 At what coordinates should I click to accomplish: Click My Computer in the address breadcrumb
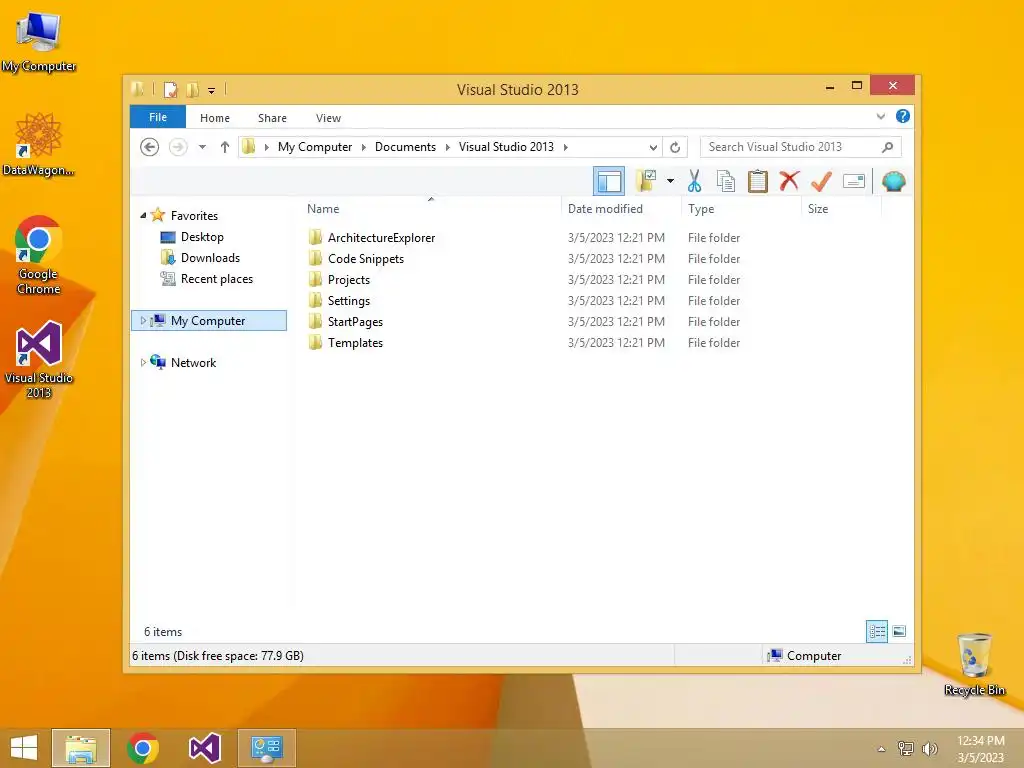point(315,147)
